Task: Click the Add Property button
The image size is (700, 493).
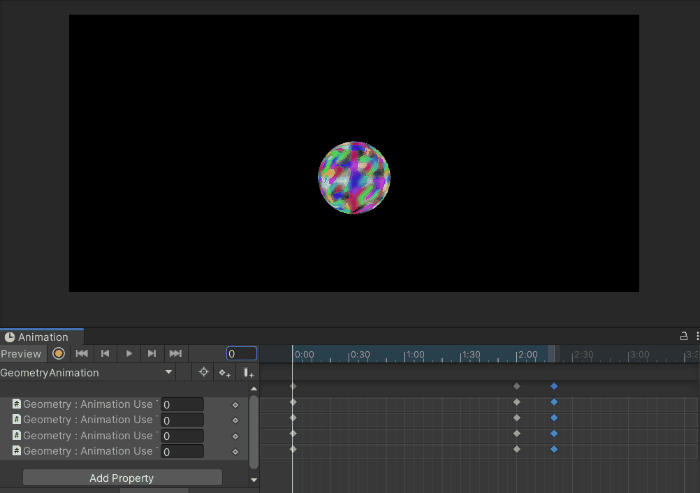Action: (x=122, y=478)
